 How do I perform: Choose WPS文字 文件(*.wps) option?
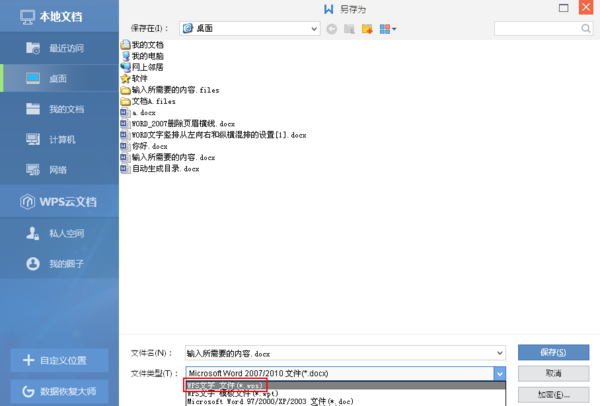(346, 385)
